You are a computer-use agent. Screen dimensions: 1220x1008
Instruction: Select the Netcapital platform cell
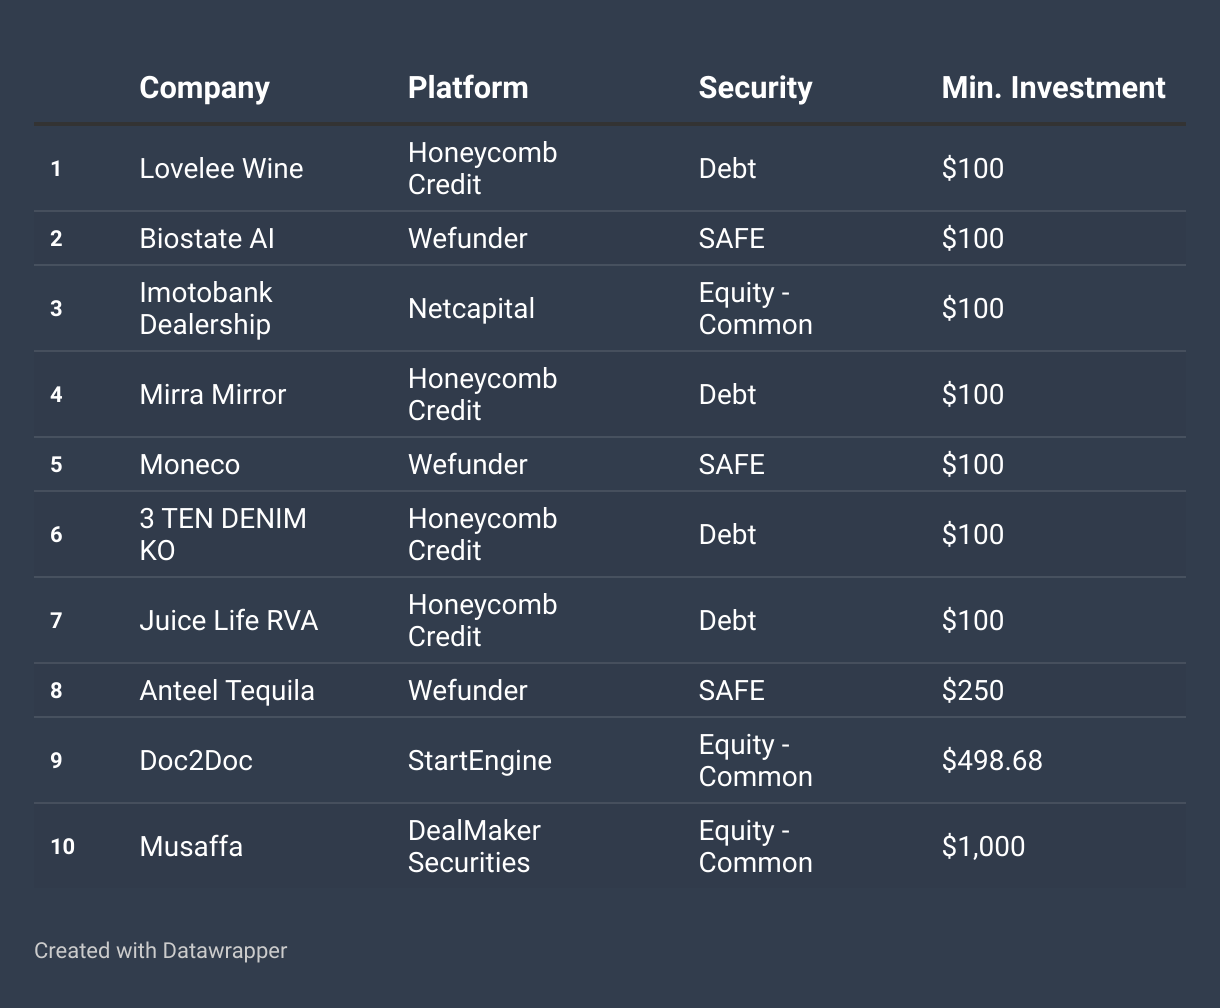(x=471, y=308)
